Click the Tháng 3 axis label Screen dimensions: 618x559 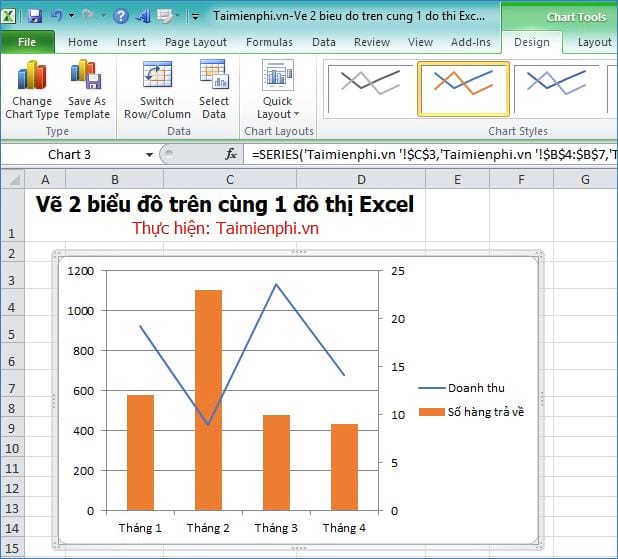click(276, 528)
